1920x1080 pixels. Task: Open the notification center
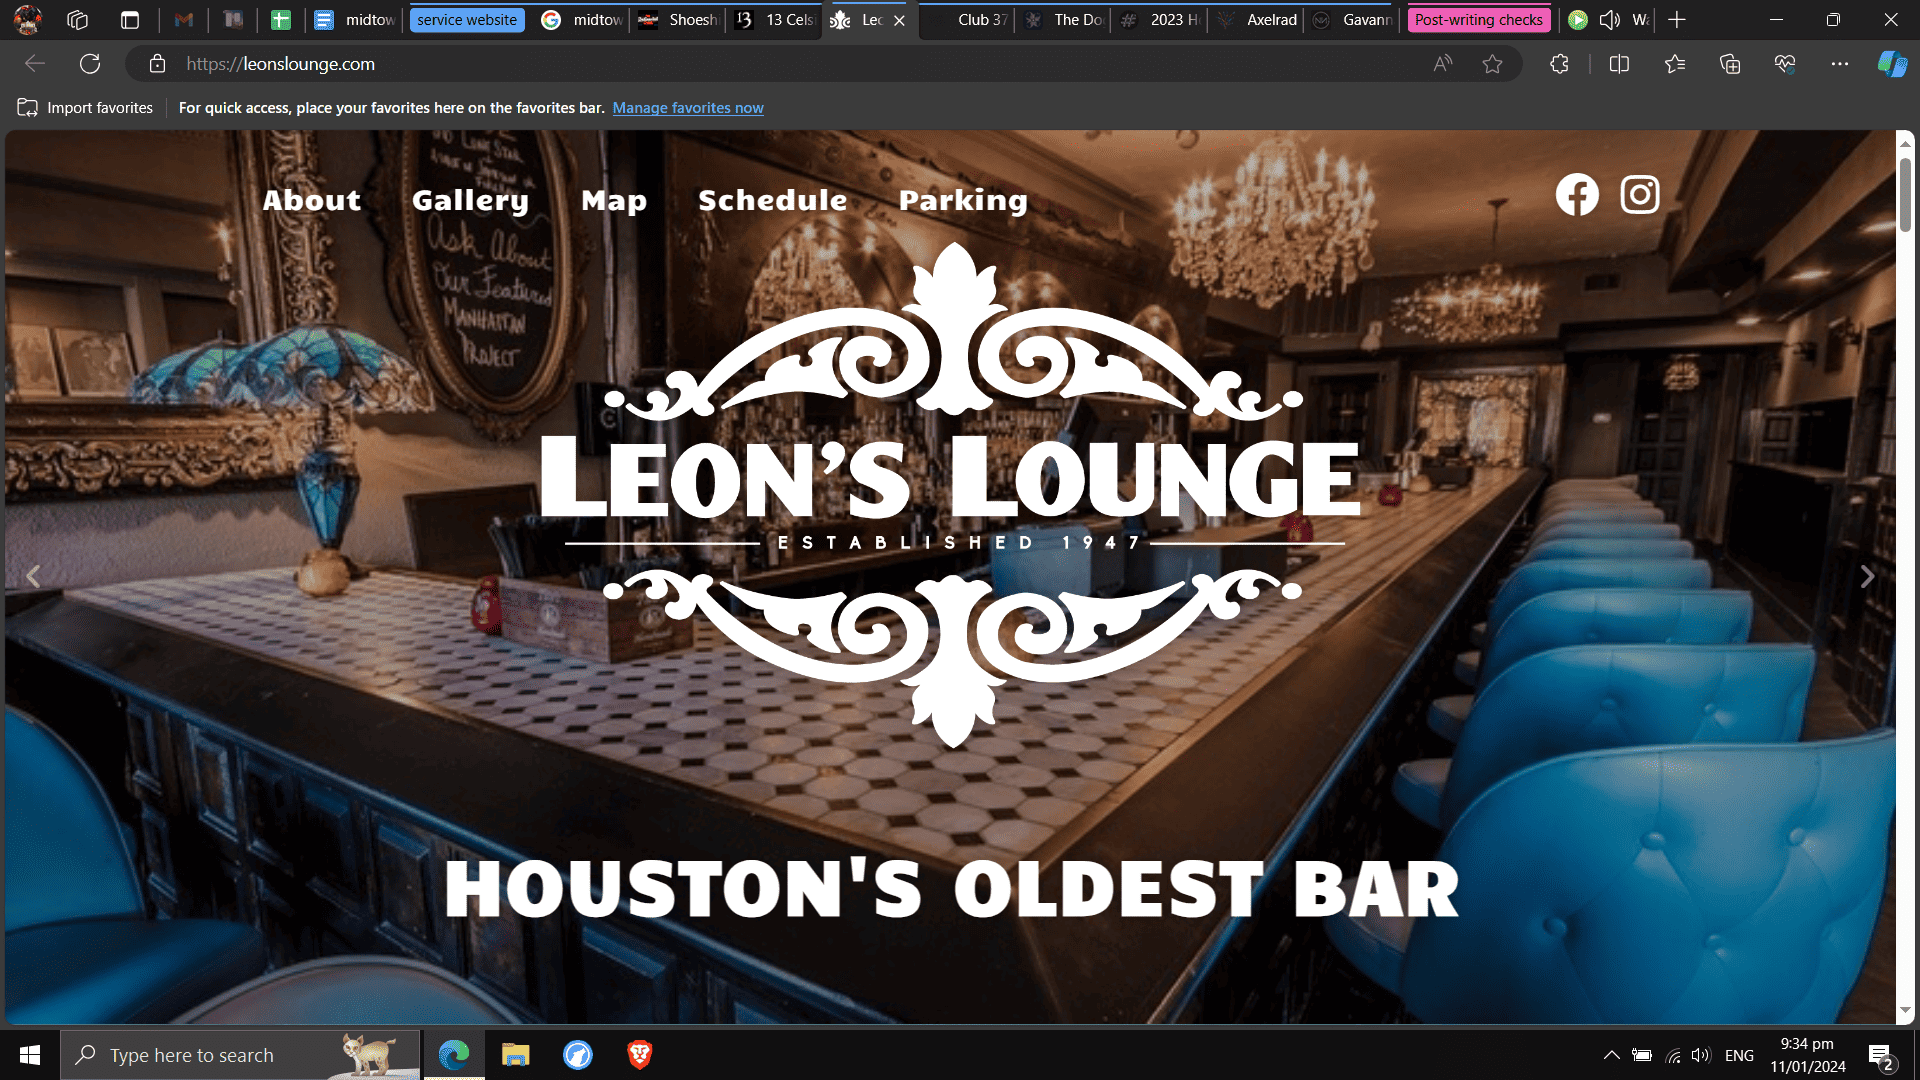1880,1056
